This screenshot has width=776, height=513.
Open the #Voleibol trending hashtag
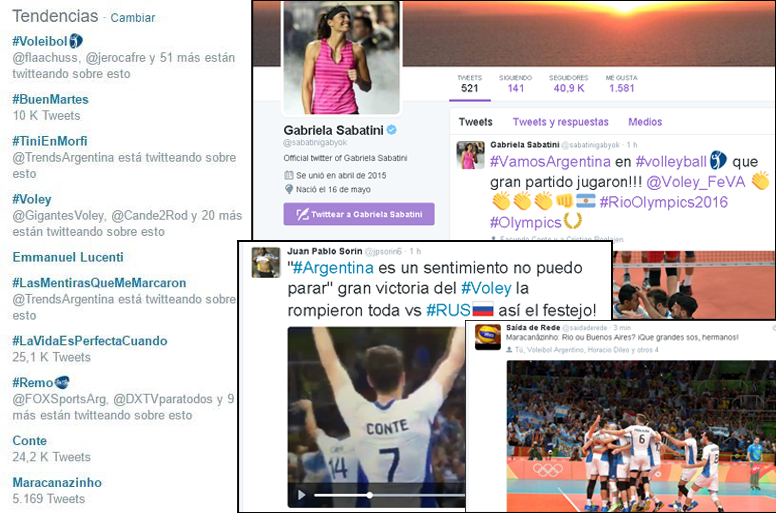coord(40,41)
